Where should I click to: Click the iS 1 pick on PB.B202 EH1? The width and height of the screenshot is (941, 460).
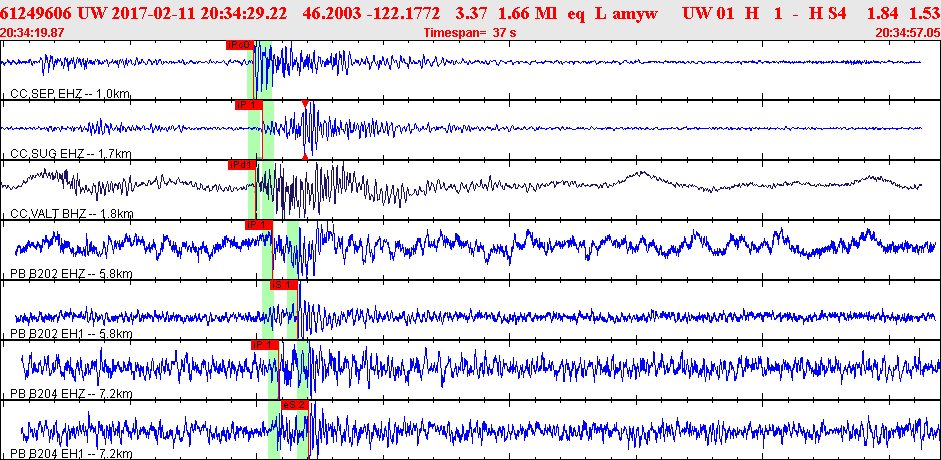pyautogui.click(x=284, y=285)
